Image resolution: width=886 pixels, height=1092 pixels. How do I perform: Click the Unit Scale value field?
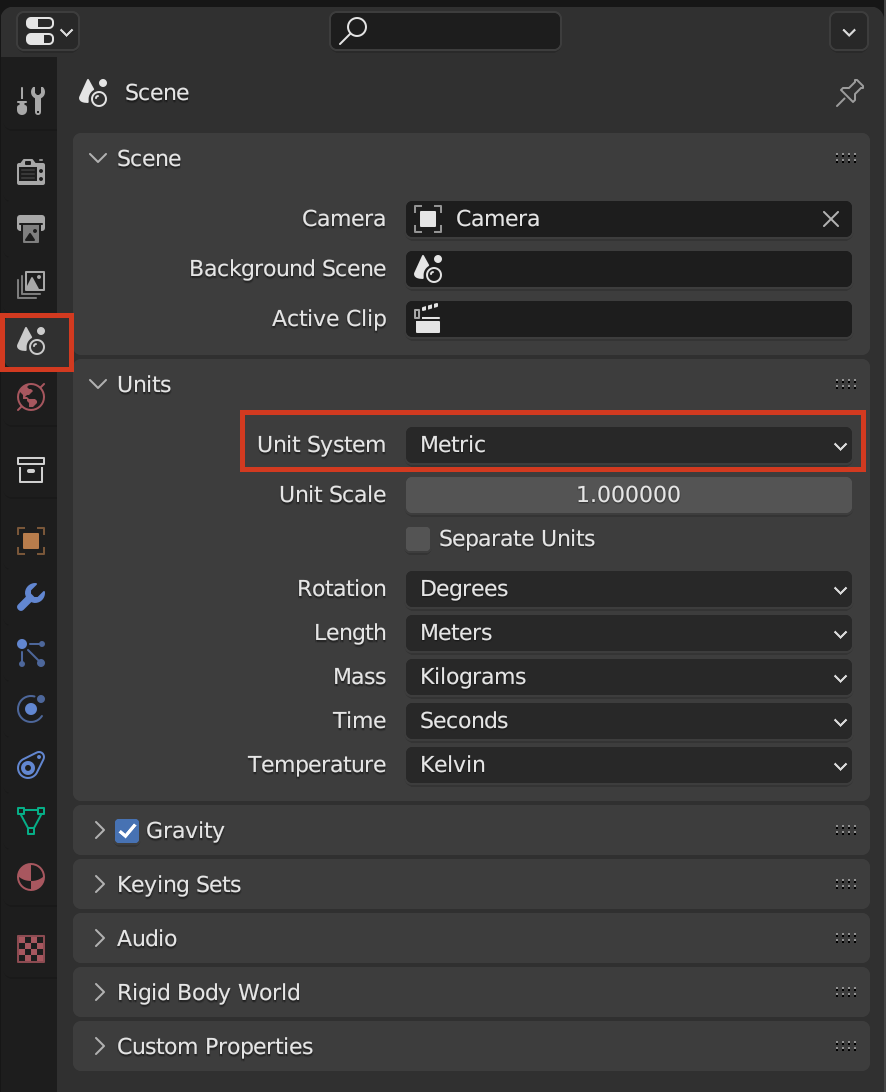628,495
